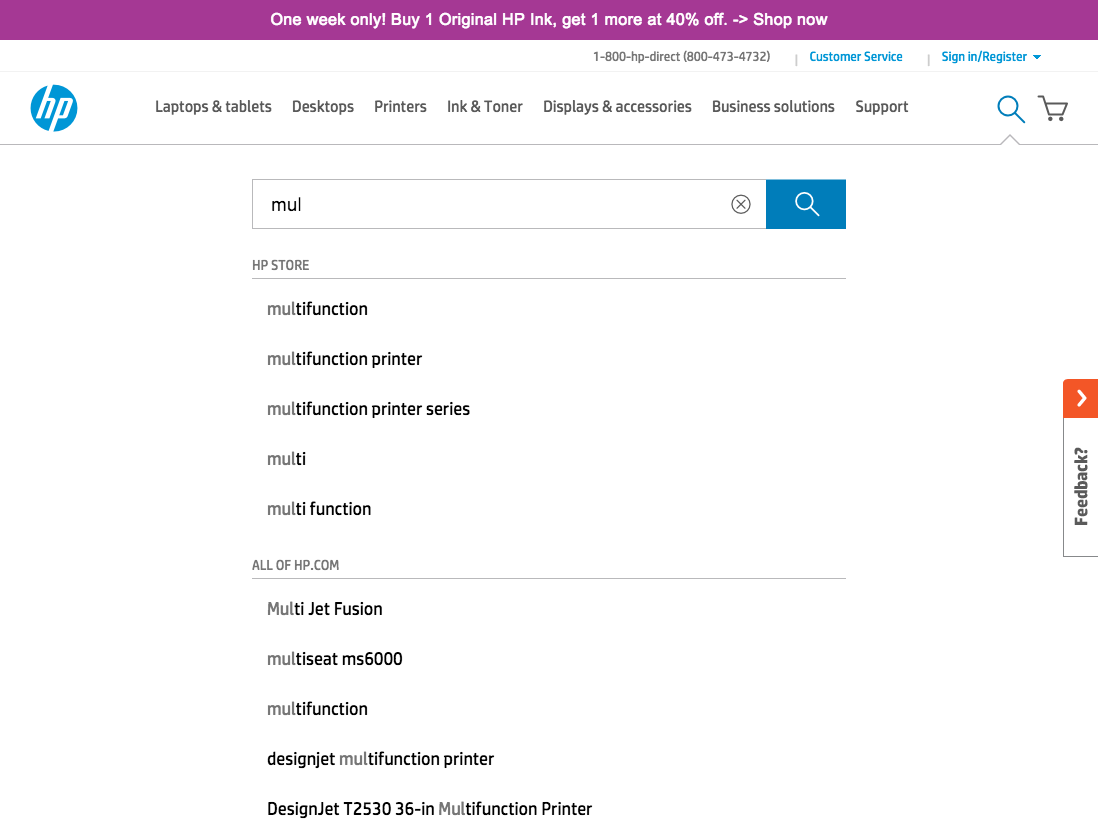Open the Printers menu

400,106
